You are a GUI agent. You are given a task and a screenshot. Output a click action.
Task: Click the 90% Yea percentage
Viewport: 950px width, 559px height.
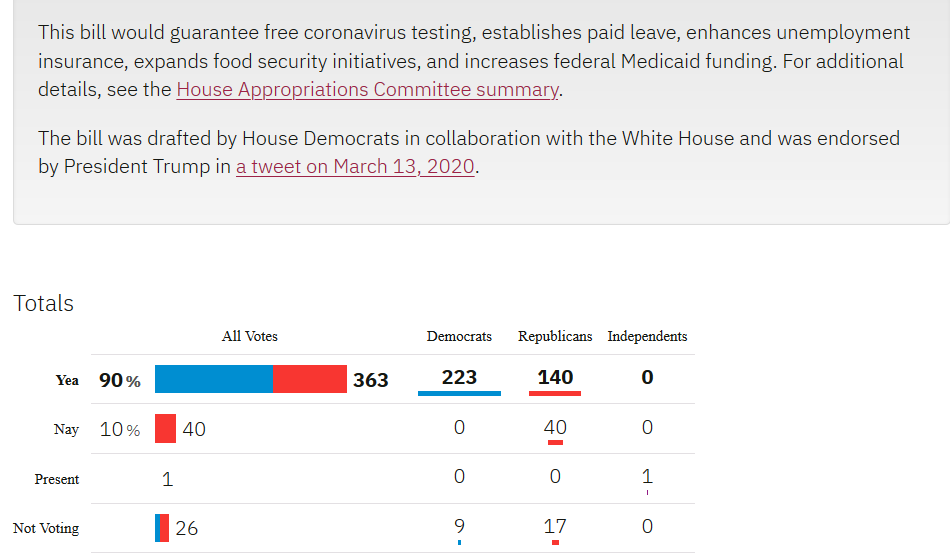tap(120, 380)
